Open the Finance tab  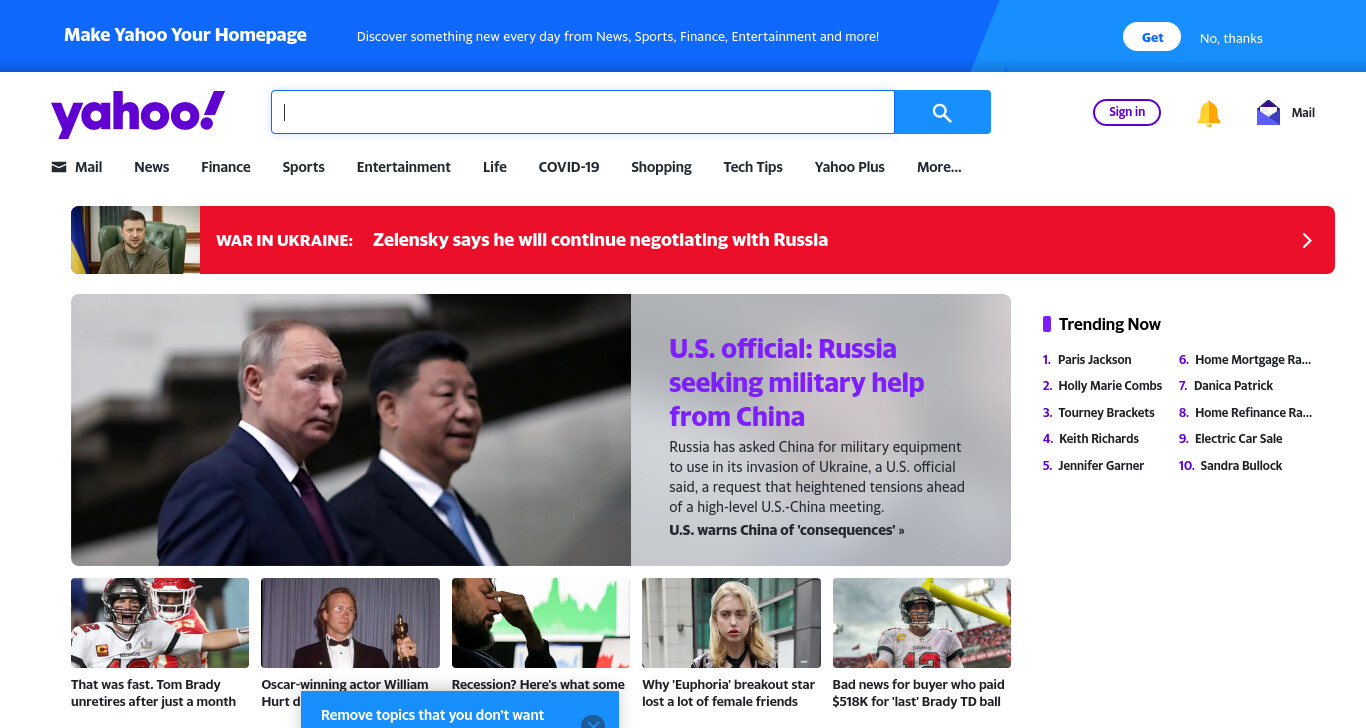pyautogui.click(x=226, y=167)
